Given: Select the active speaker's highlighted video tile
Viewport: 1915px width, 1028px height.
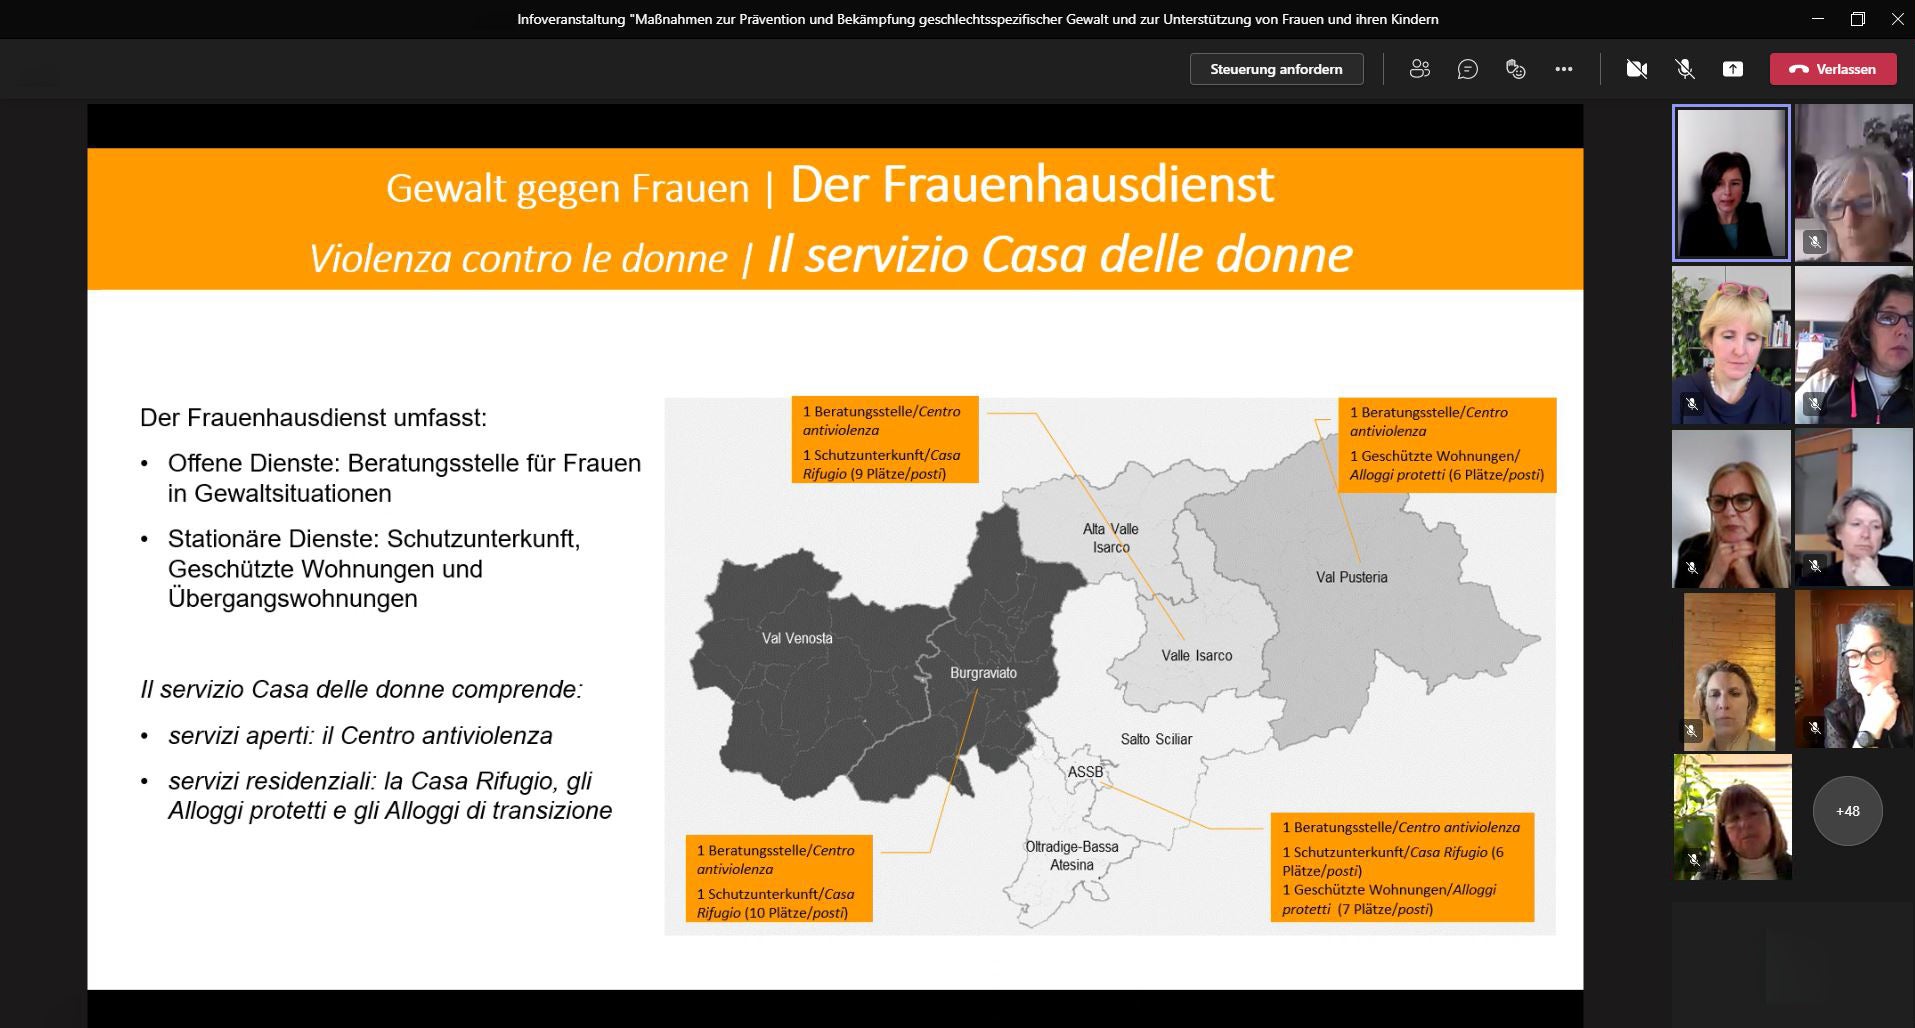Looking at the screenshot, I should (x=1731, y=183).
